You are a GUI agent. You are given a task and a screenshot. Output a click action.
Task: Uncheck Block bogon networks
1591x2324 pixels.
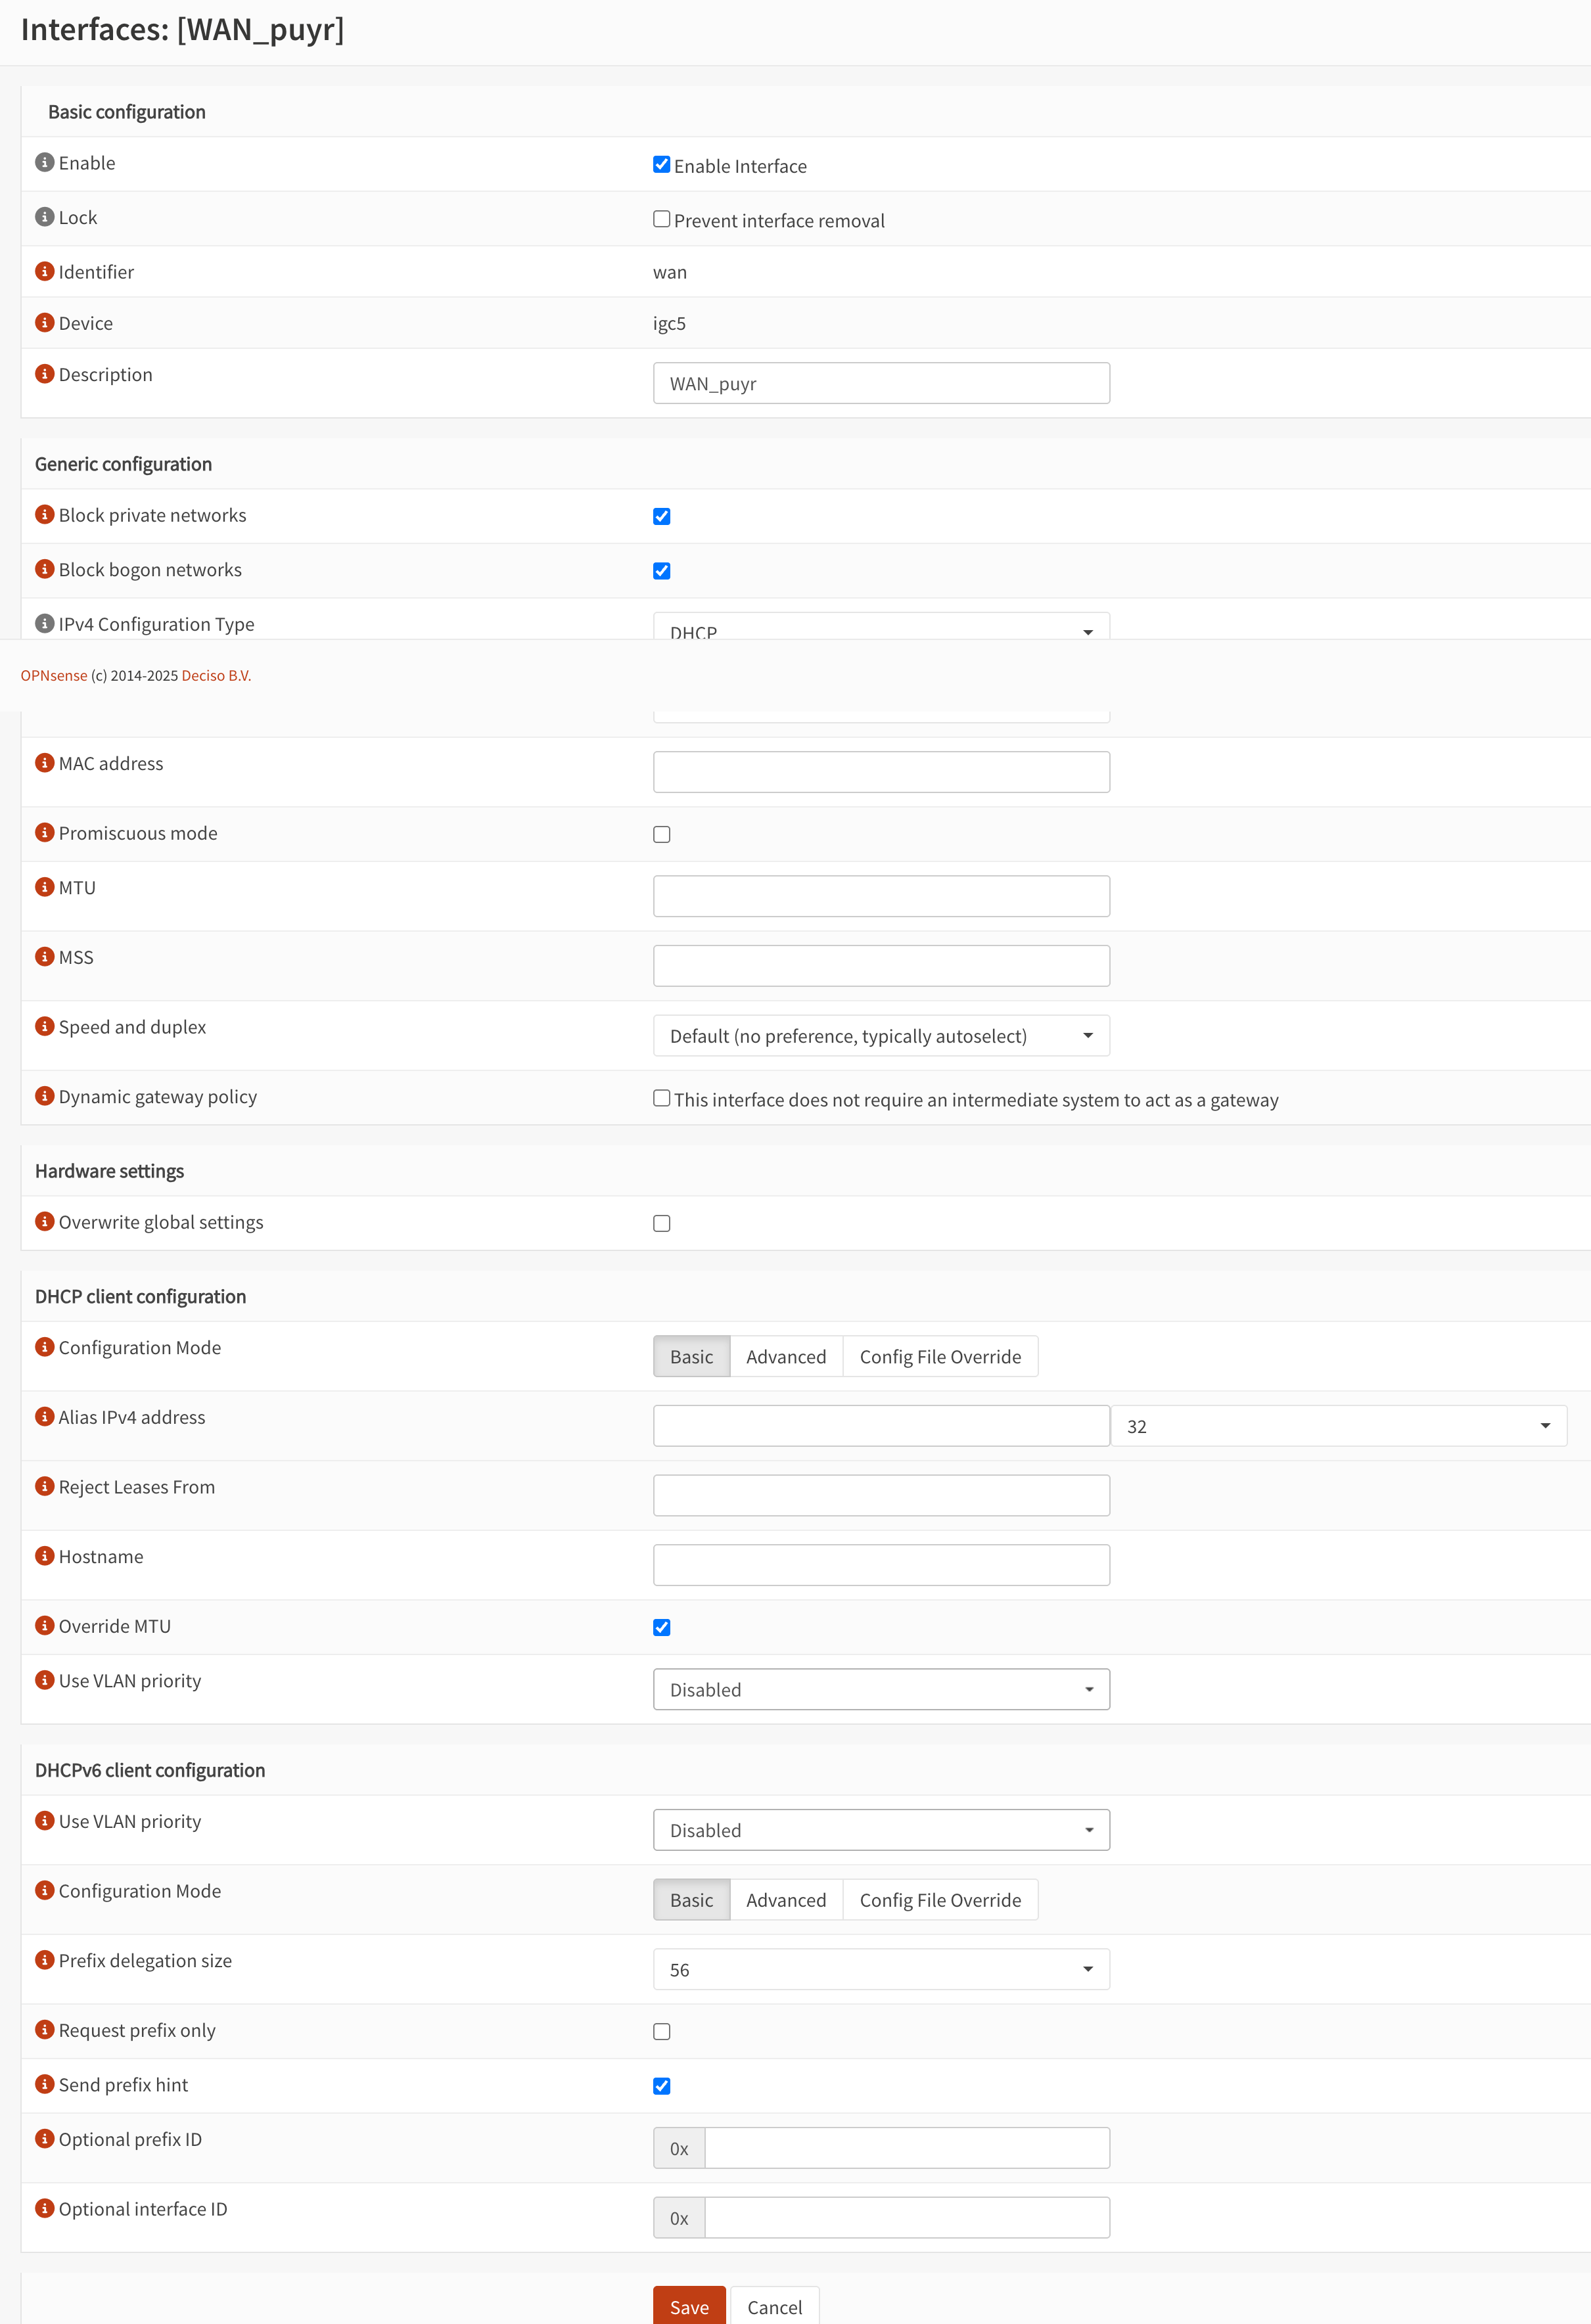(x=662, y=571)
